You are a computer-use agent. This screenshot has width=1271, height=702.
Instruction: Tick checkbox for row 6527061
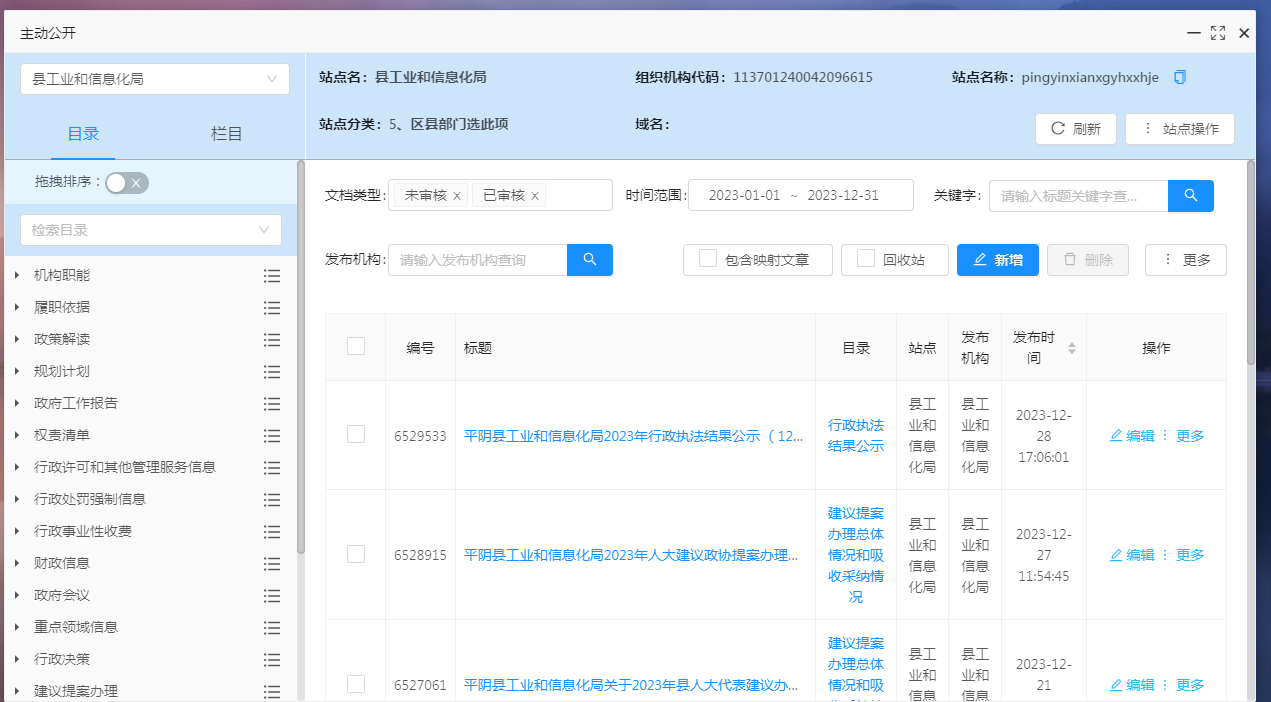click(x=356, y=684)
